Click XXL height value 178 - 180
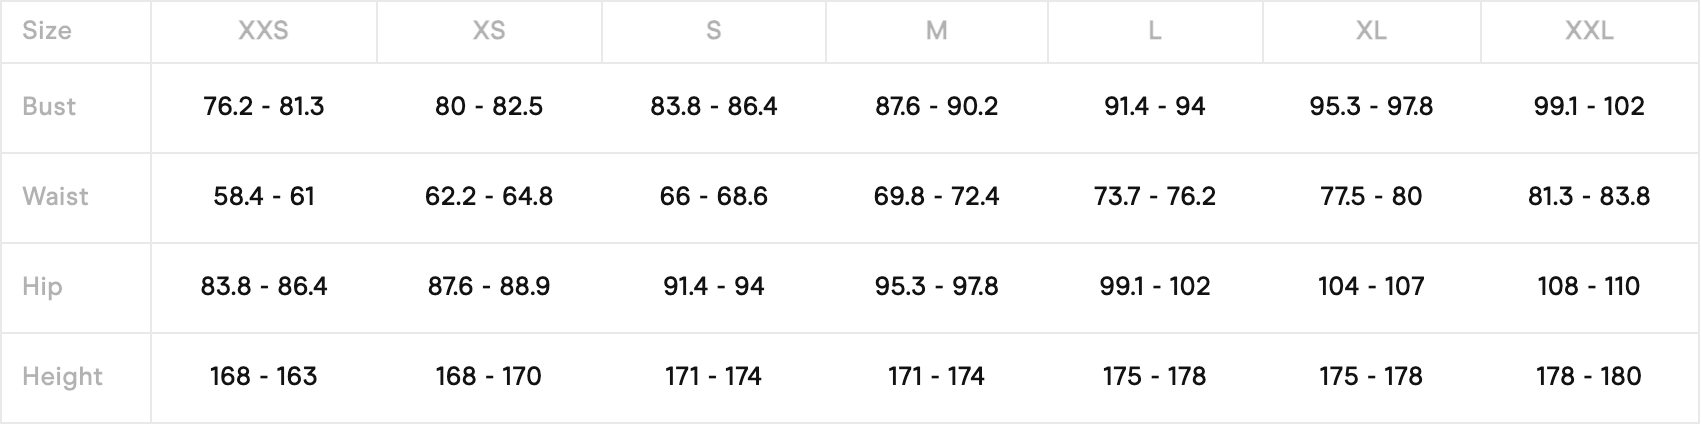This screenshot has width=1702, height=426. click(x=1589, y=377)
